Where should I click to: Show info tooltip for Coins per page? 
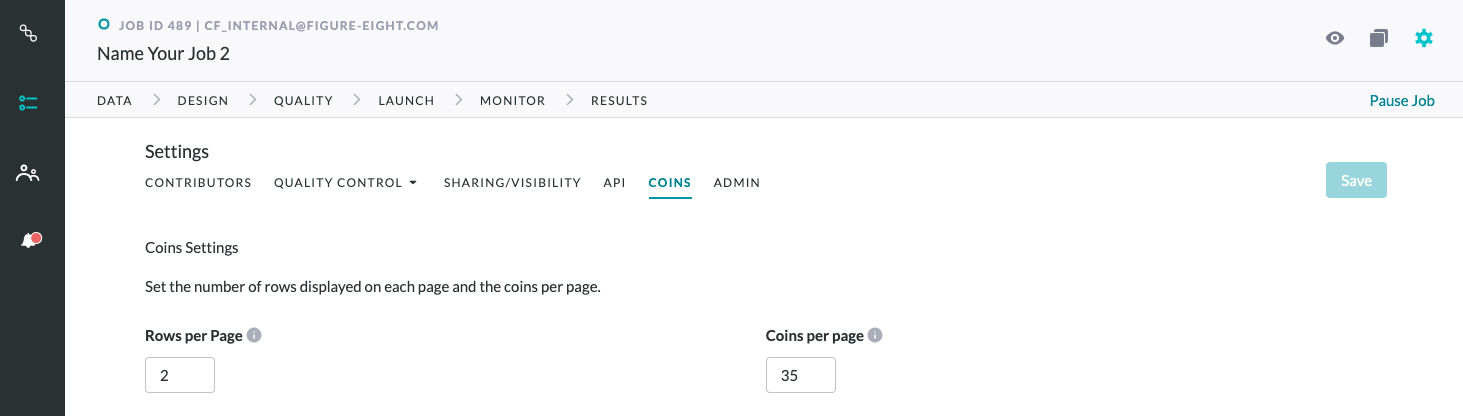875,335
